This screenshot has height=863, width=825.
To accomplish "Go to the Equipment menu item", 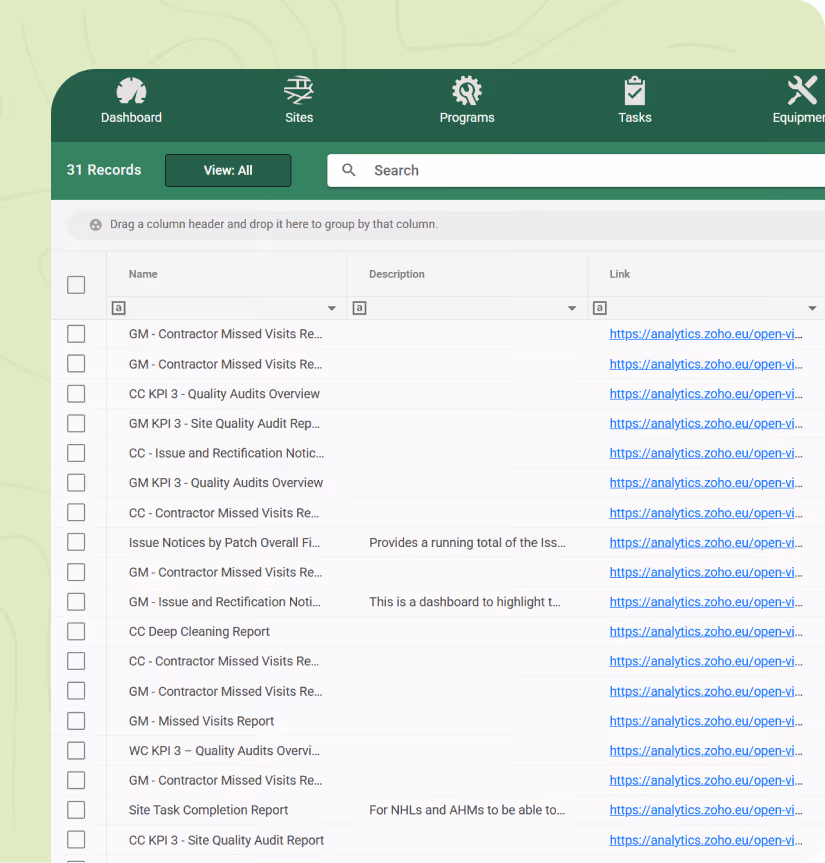I will [x=799, y=100].
